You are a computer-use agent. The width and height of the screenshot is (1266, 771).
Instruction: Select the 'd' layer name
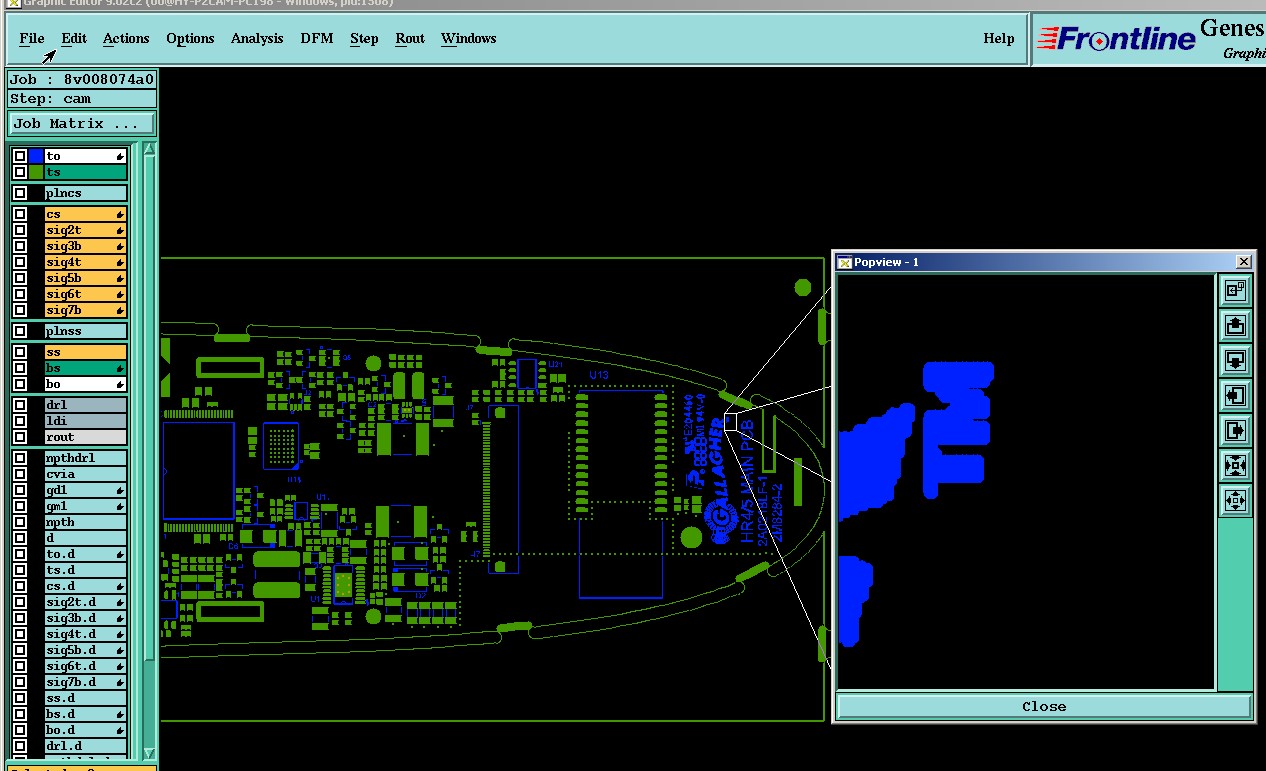pos(85,538)
